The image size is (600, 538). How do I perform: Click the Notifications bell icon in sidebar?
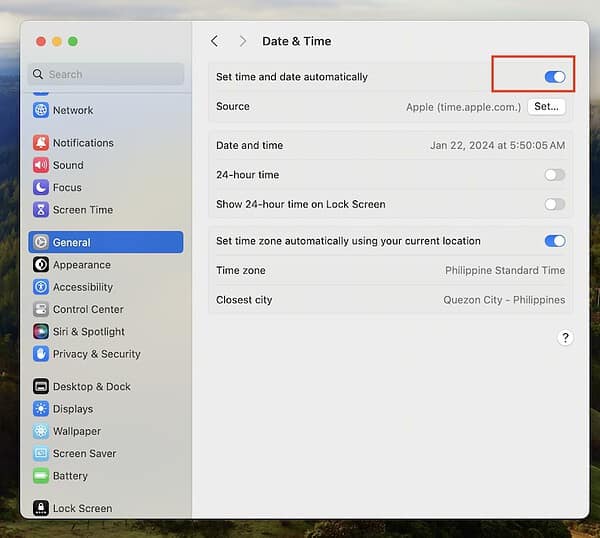(x=41, y=143)
